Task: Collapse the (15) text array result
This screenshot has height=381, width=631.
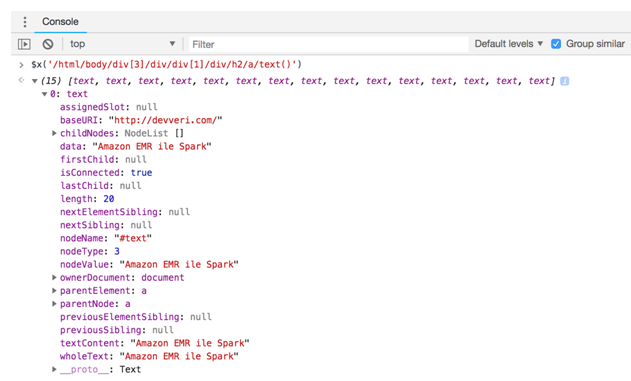Action: coord(35,81)
